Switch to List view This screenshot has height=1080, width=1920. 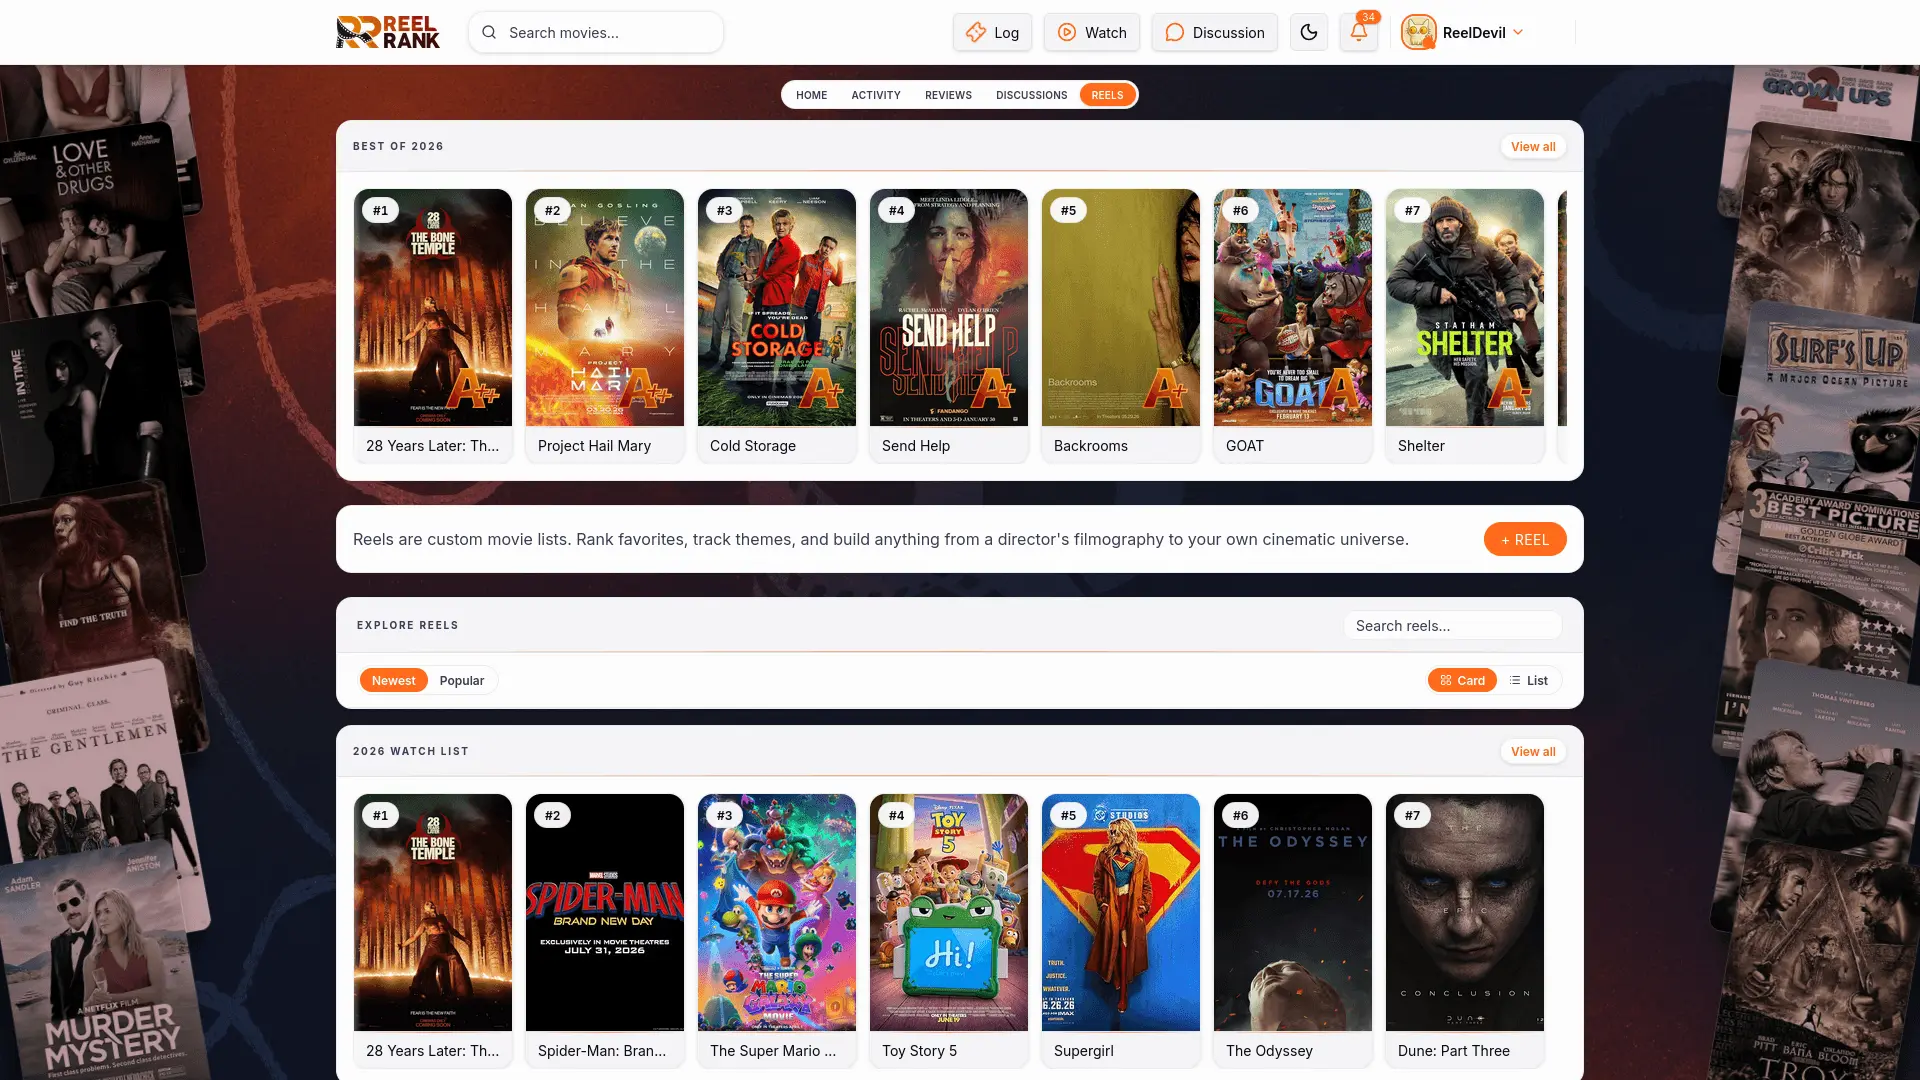pyautogui.click(x=1528, y=680)
